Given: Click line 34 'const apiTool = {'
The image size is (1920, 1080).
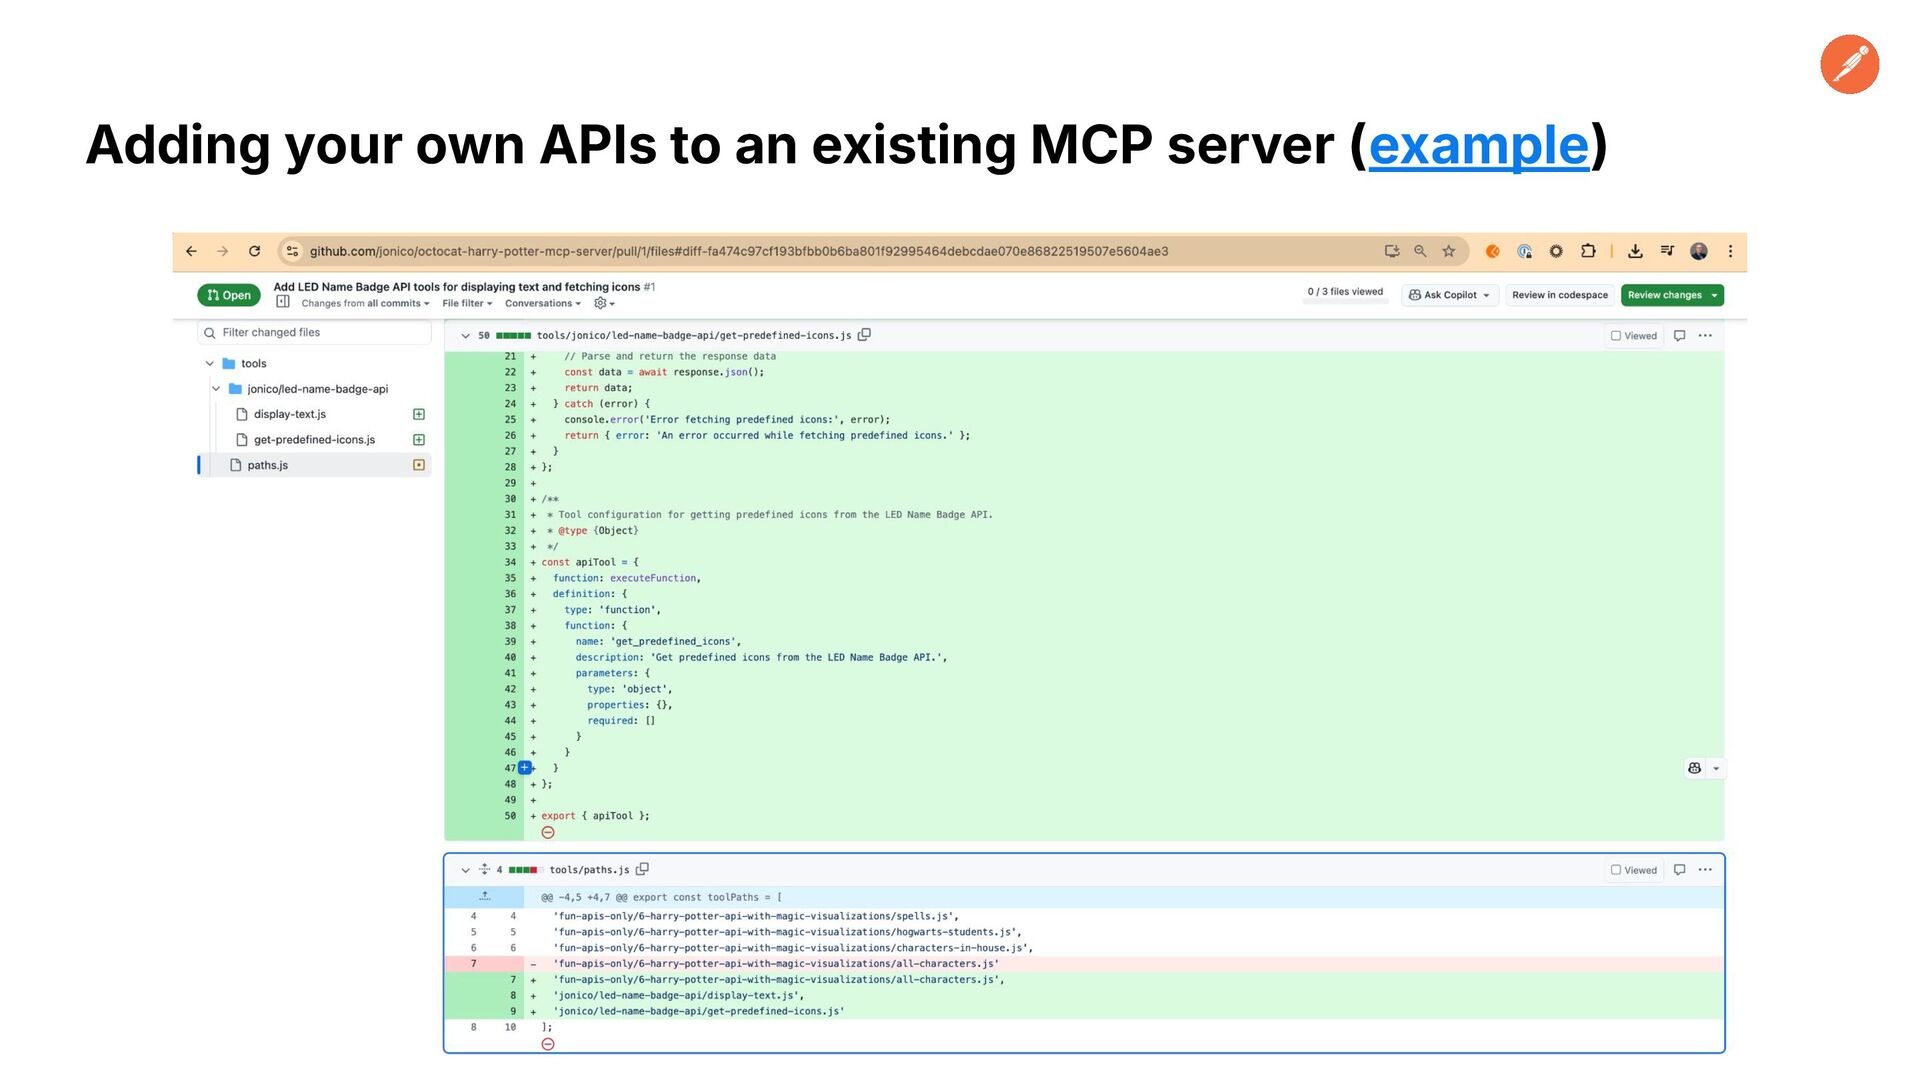Looking at the screenshot, I should (590, 563).
